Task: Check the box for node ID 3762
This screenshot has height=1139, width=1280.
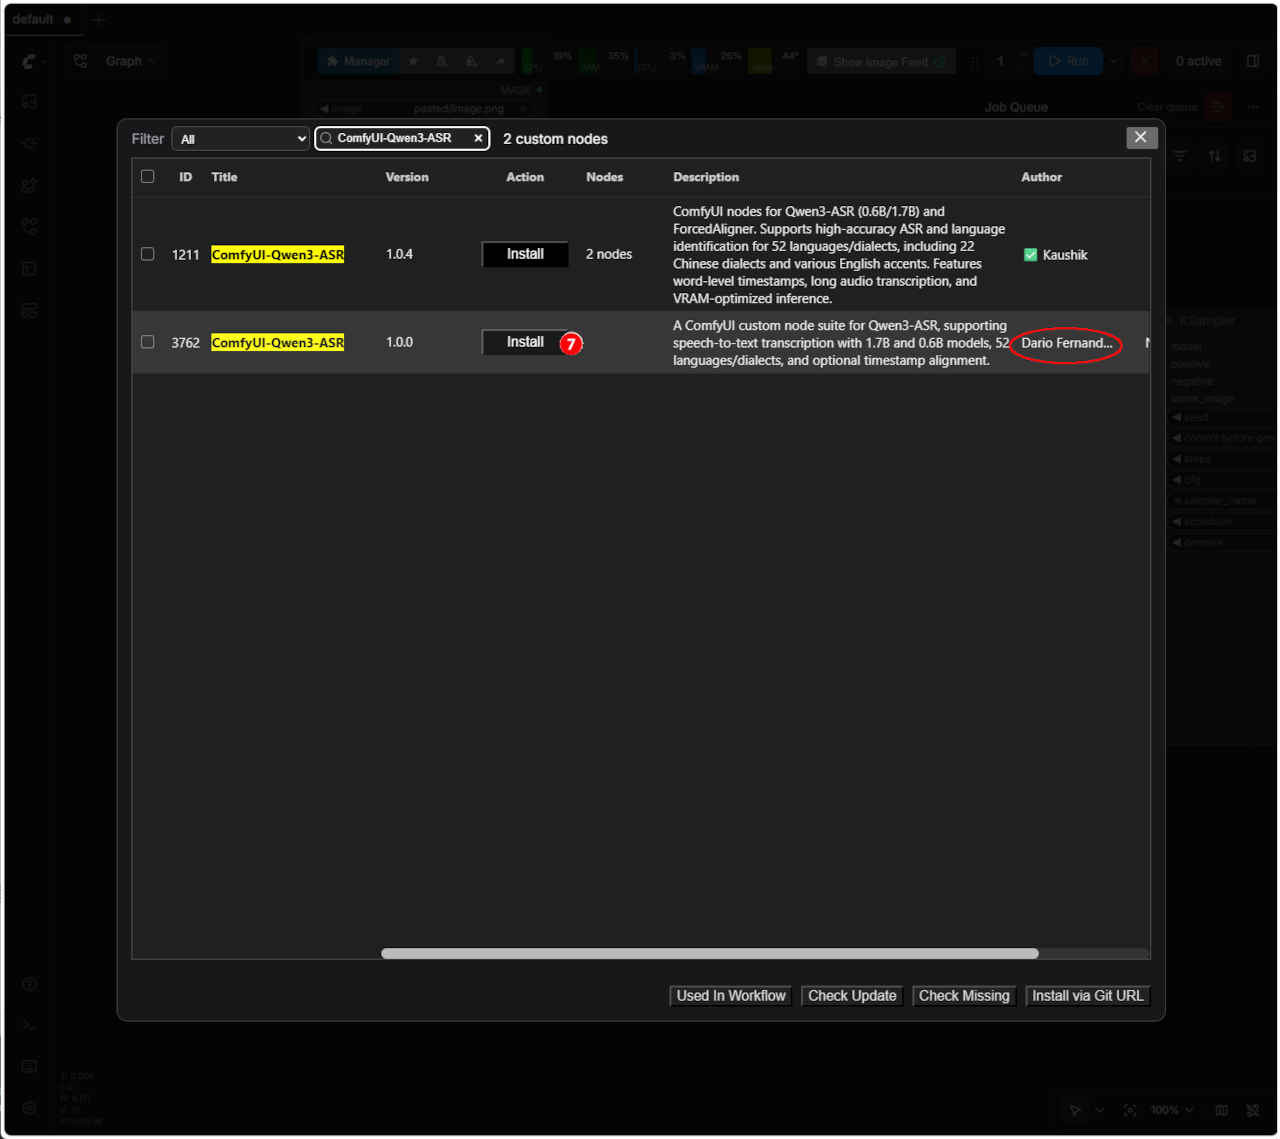Action: tap(148, 342)
